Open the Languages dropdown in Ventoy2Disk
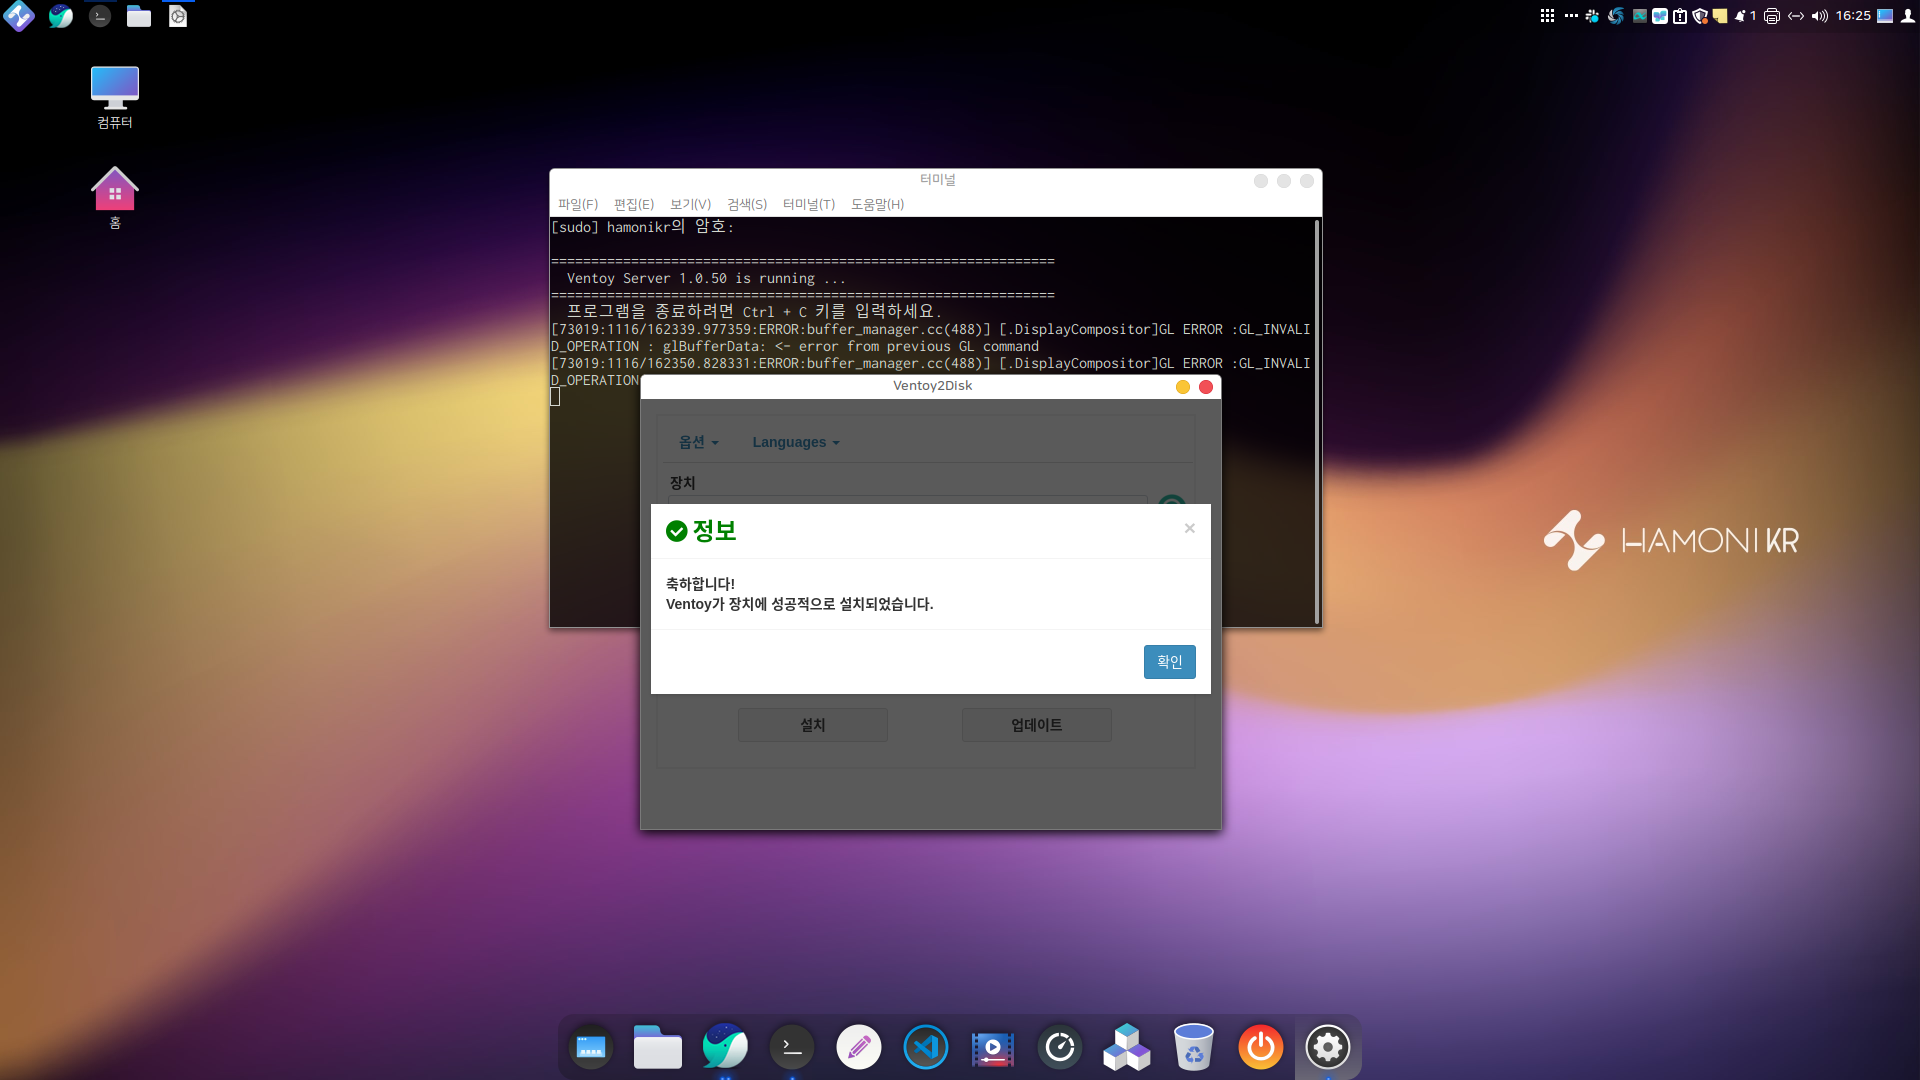Viewport: 1920px width, 1080px height. point(795,442)
